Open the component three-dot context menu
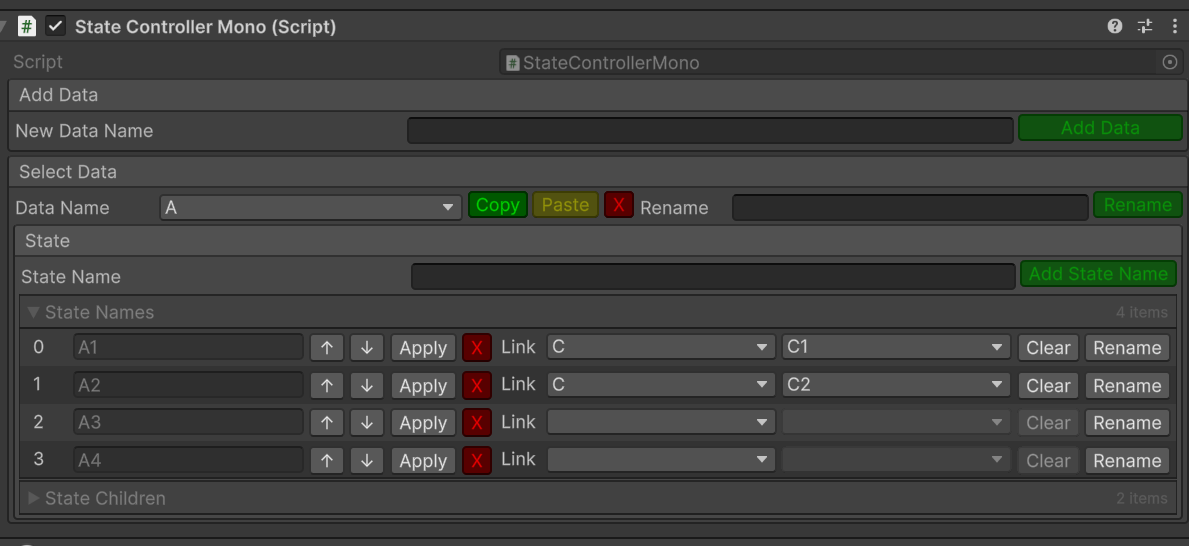This screenshot has width=1189, height=546. tap(1174, 27)
